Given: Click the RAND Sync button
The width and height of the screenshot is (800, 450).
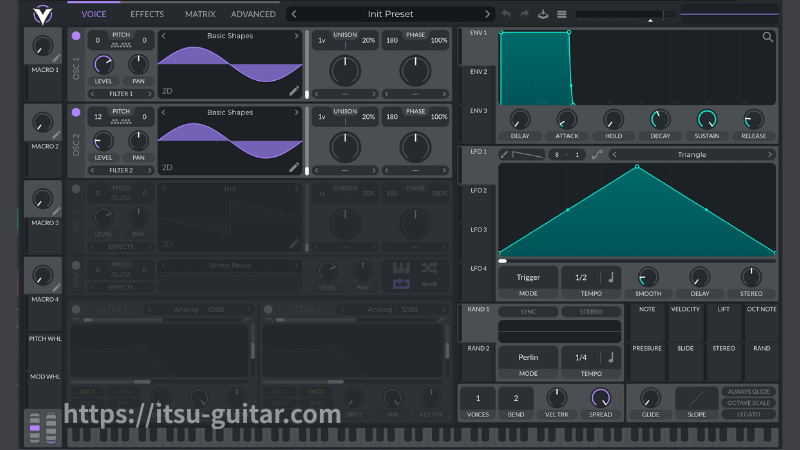Looking at the screenshot, I should coord(528,311).
